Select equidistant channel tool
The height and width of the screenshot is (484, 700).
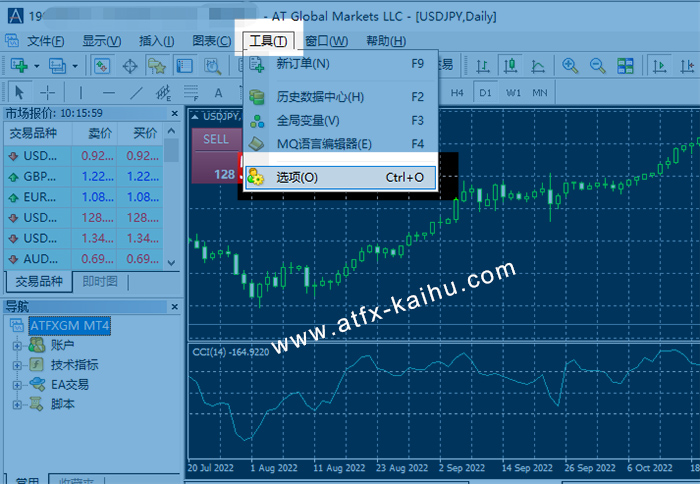[x=163, y=93]
